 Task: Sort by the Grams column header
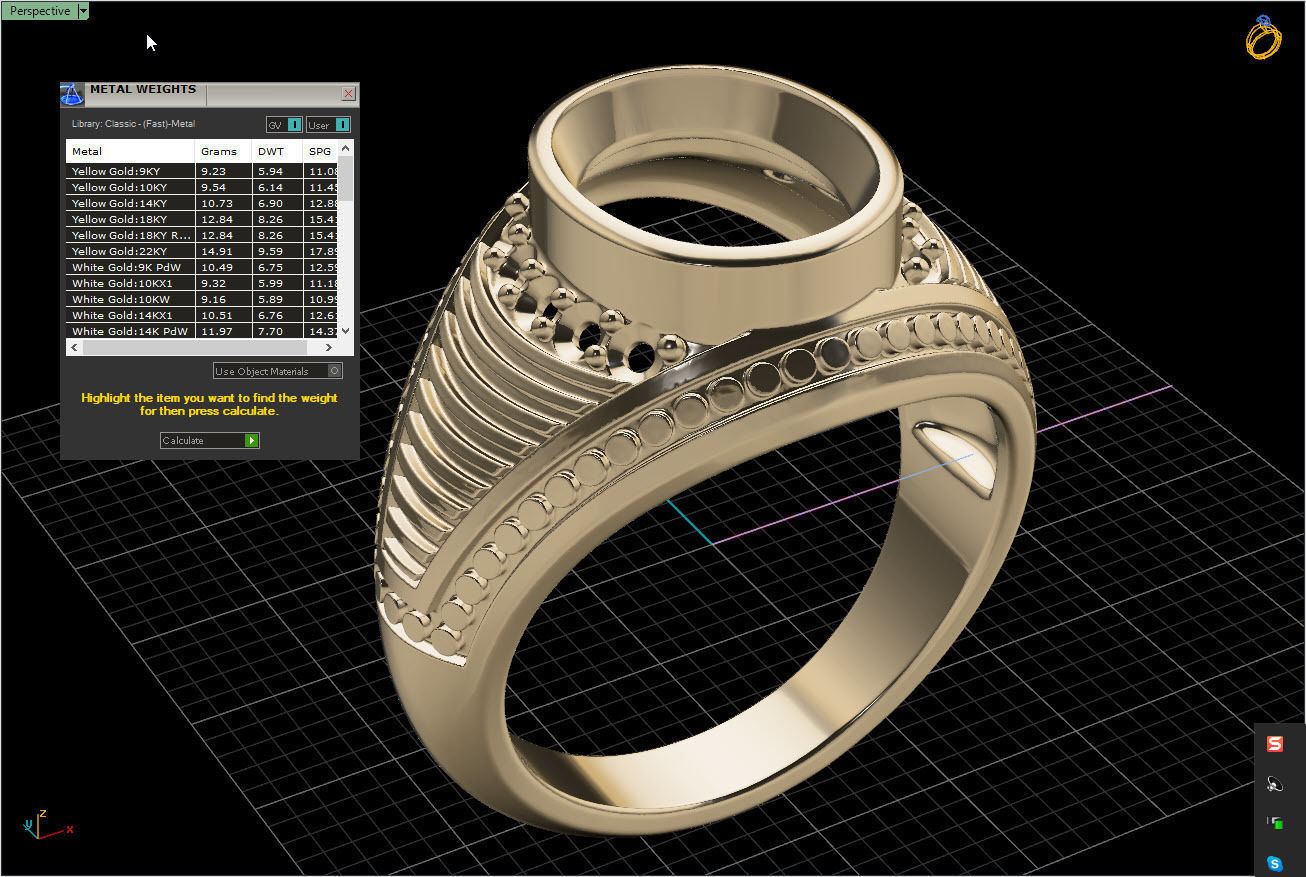(x=223, y=151)
